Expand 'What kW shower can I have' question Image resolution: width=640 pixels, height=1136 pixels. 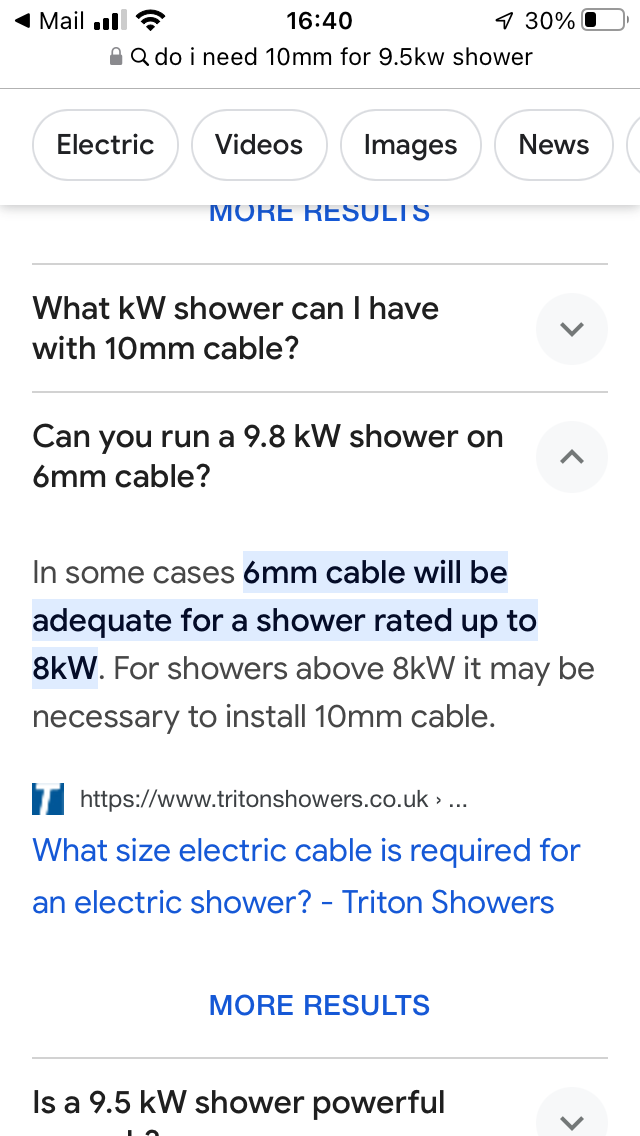(x=571, y=328)
